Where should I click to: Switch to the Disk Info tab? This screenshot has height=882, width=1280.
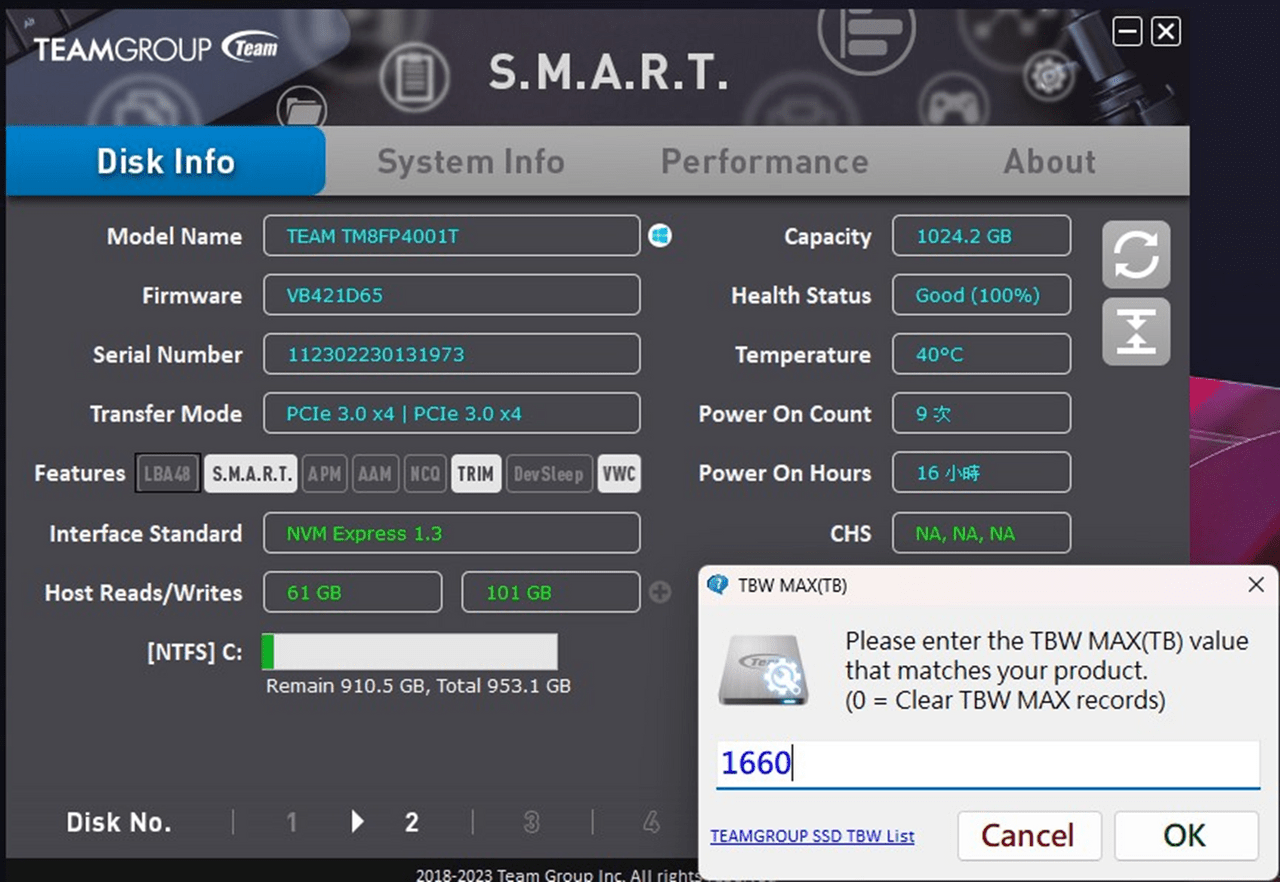pos(166,161)
